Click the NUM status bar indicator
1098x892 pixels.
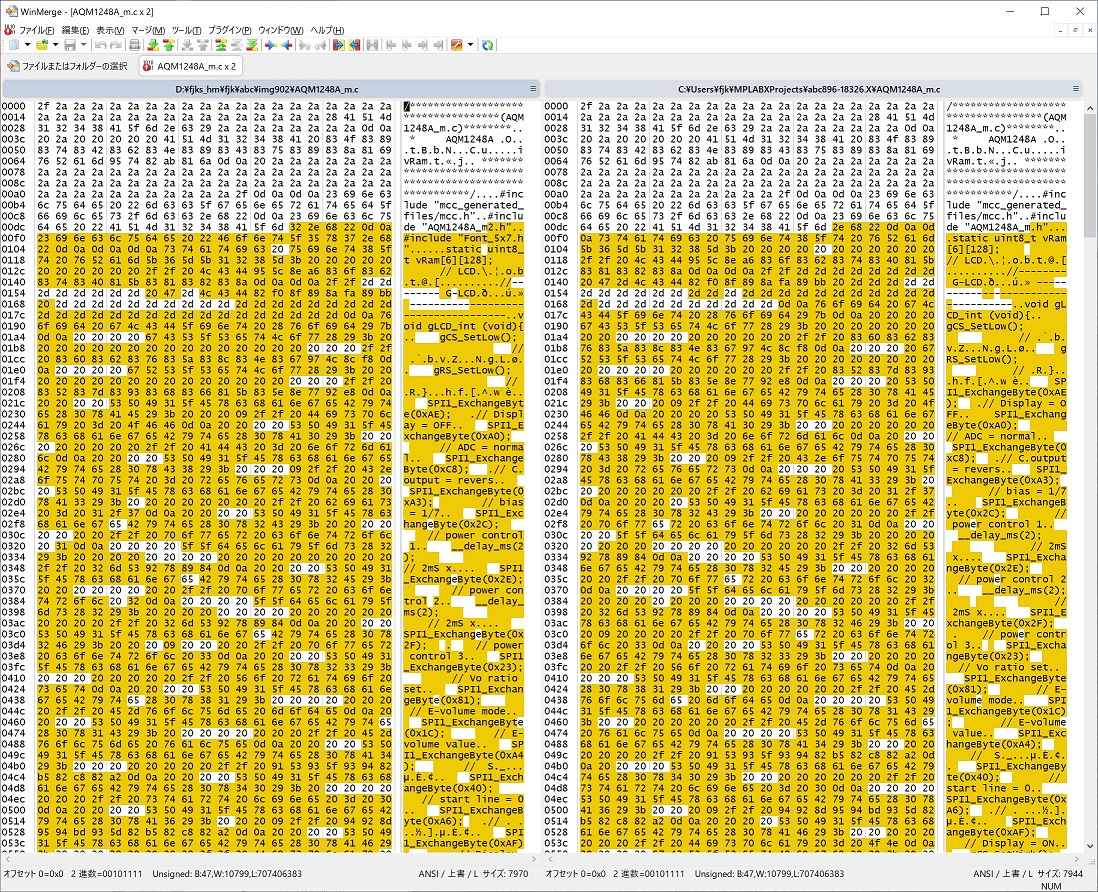[1051, 886]
